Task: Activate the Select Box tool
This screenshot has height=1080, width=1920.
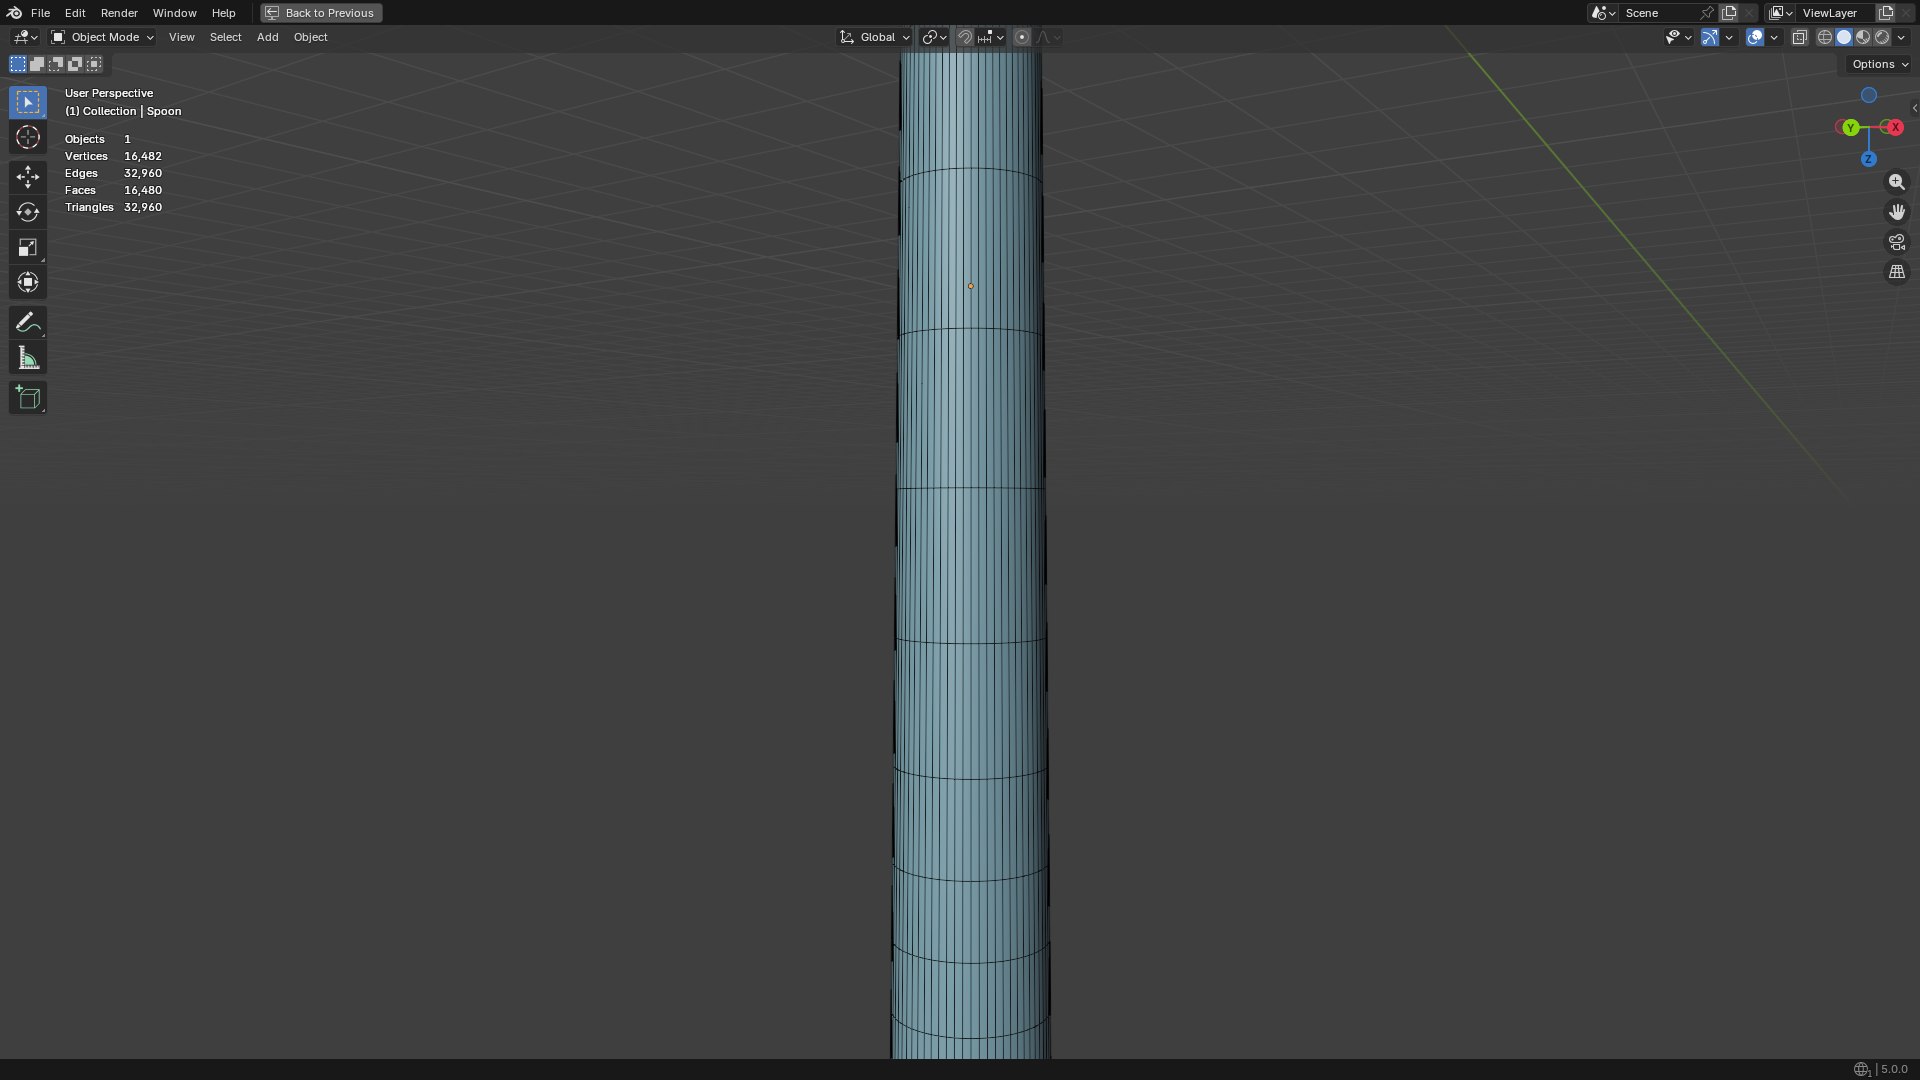Action: tap(28, 102)
